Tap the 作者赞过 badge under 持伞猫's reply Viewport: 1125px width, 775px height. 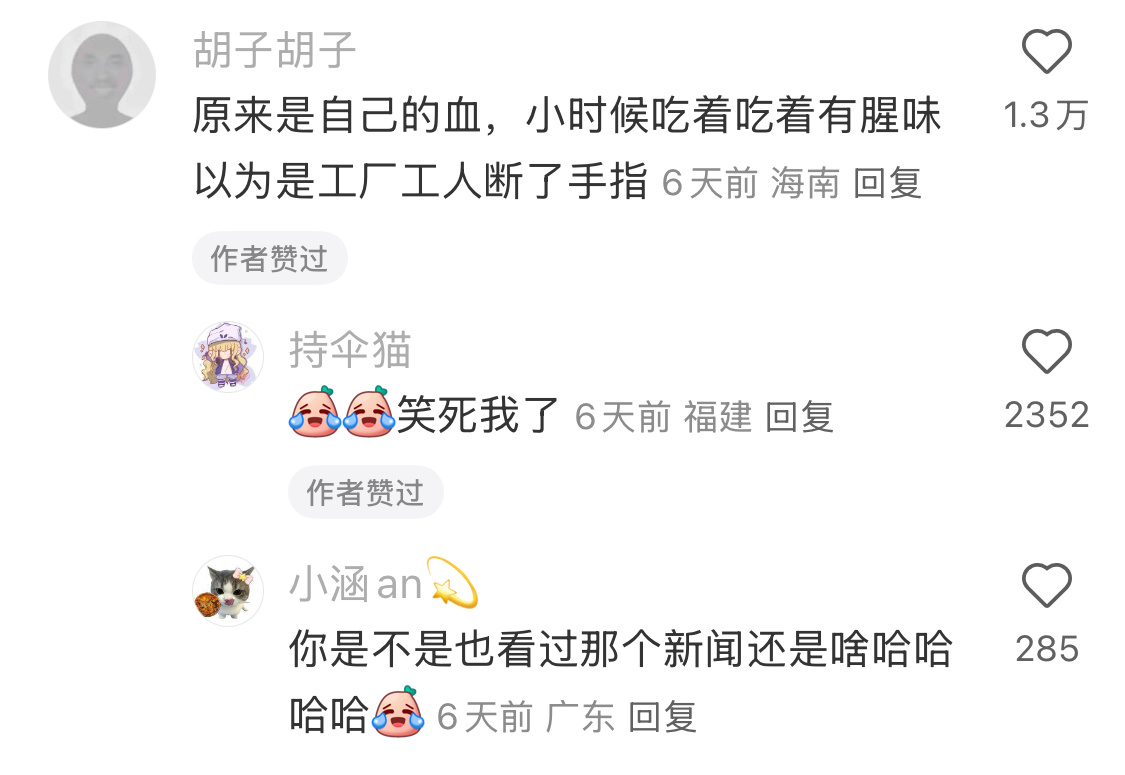click(366, 492)
